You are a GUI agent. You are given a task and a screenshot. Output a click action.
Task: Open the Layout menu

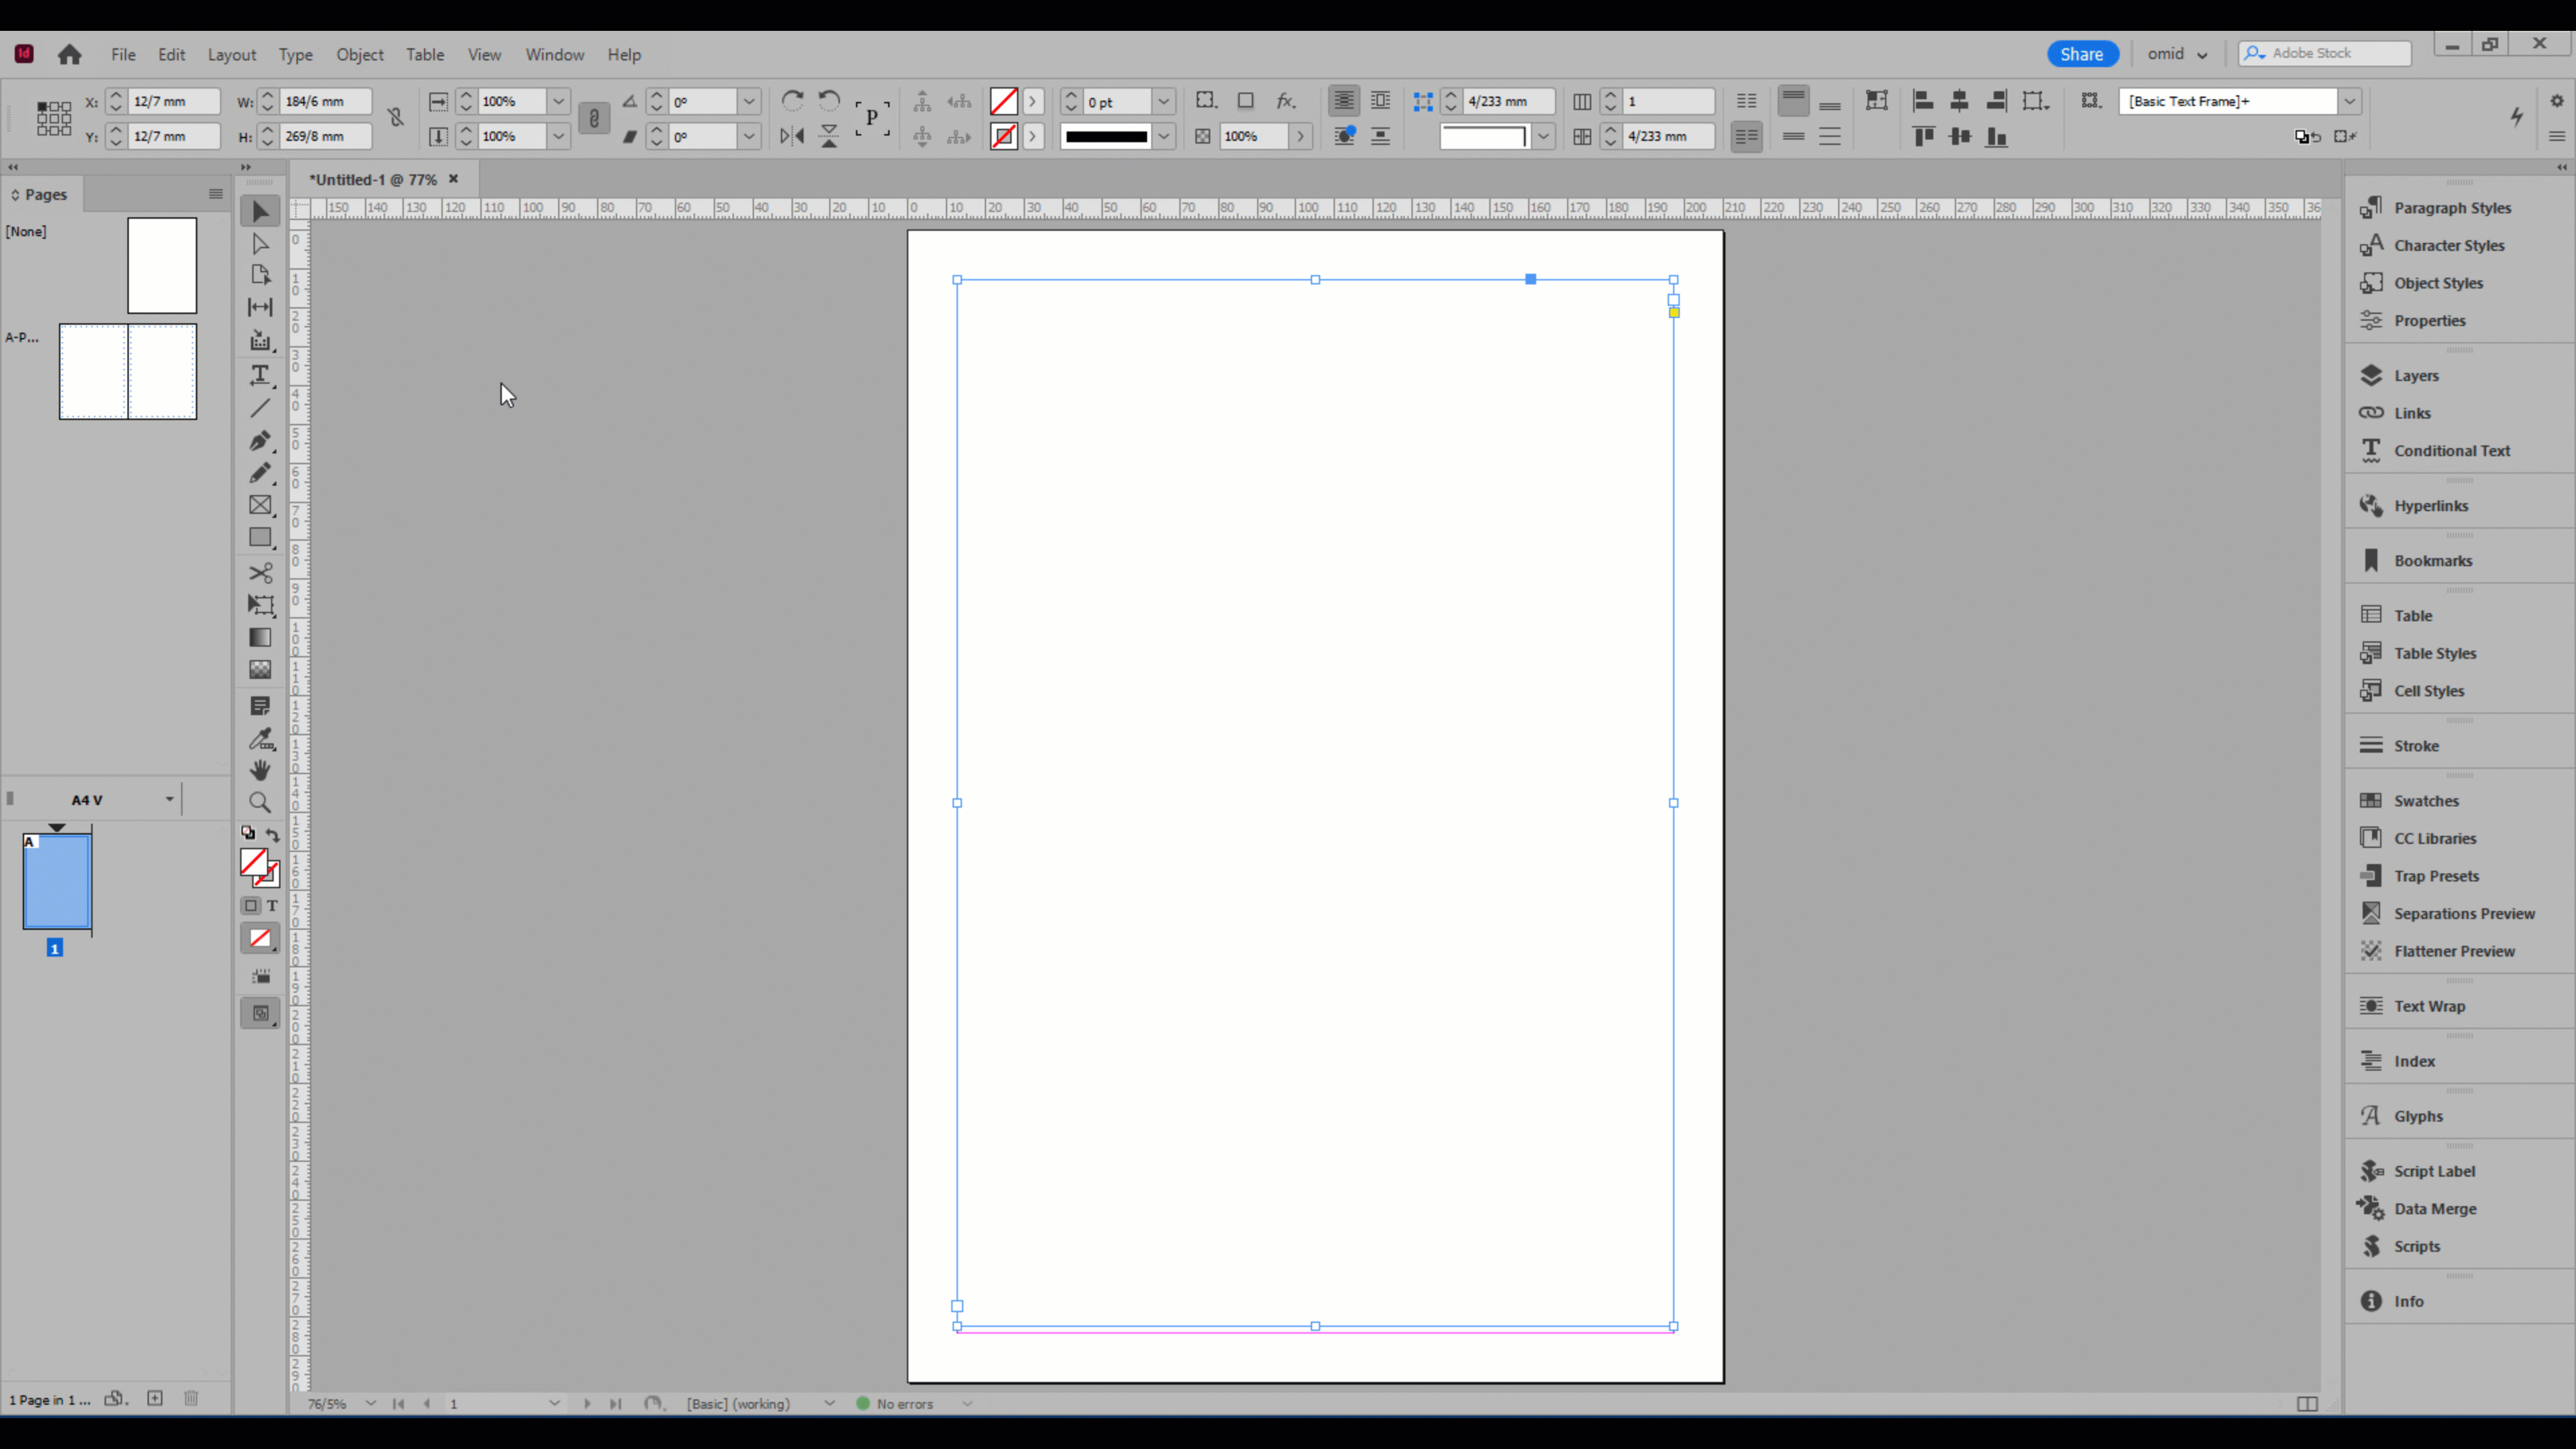click(x=231, y=55)
